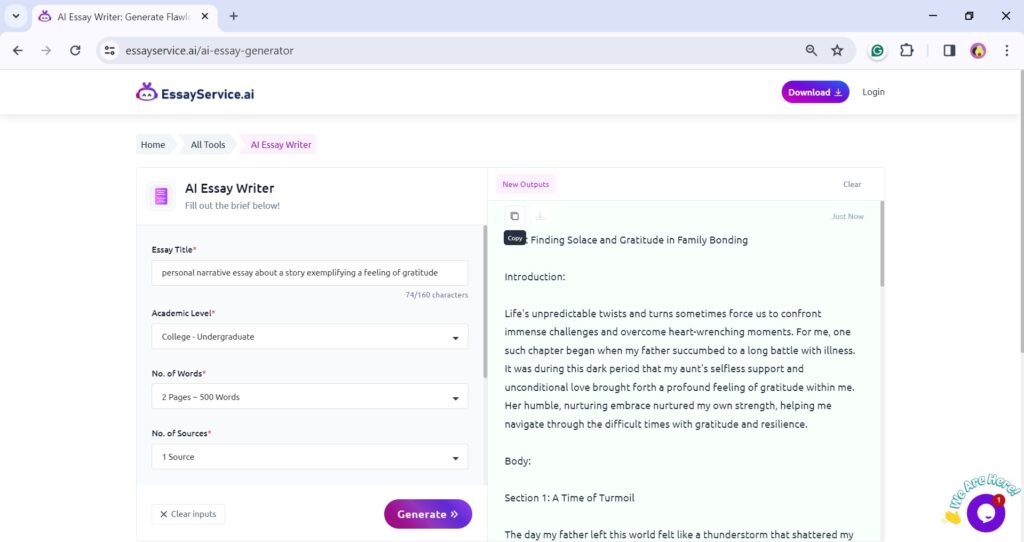Image resolution: width=1024 pixels, height=542 pixels.
Task: Click 'Fill out the brief below!' text
Action: [x=232, y=206]
